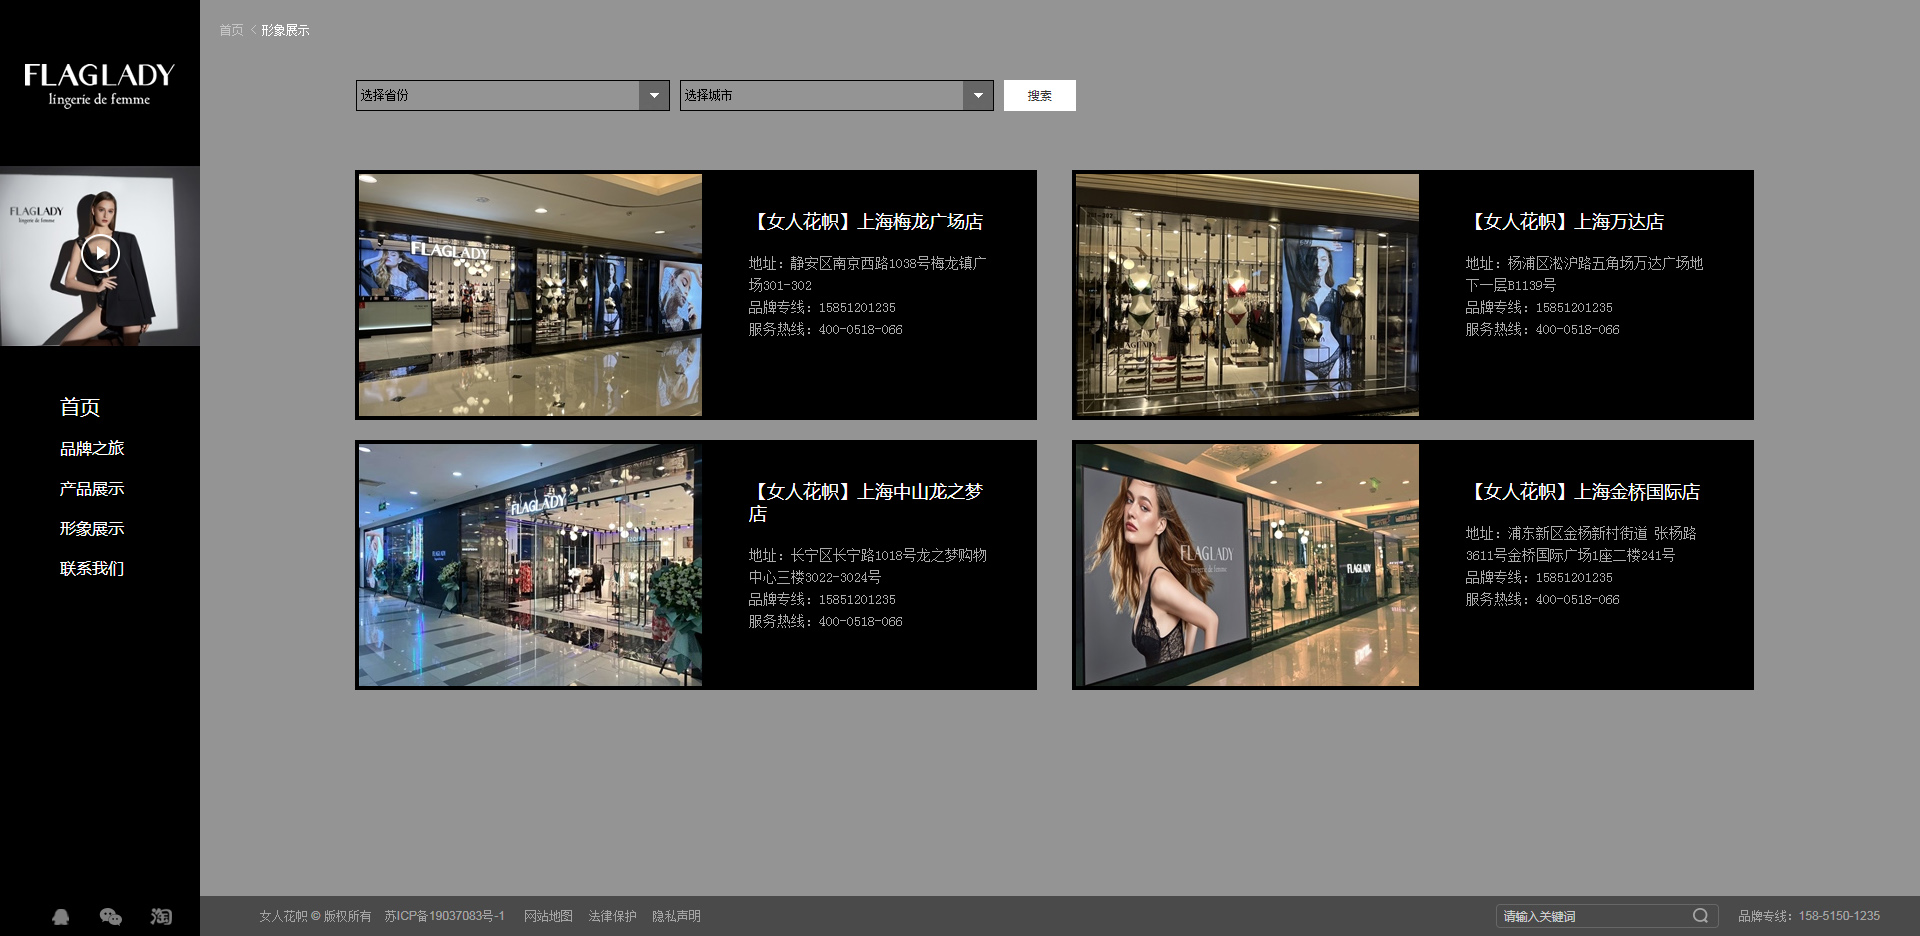This screenshot has width=1920, height=936.
Task: Click 首页 breadcrumb link
Action: tap(231, 30)
